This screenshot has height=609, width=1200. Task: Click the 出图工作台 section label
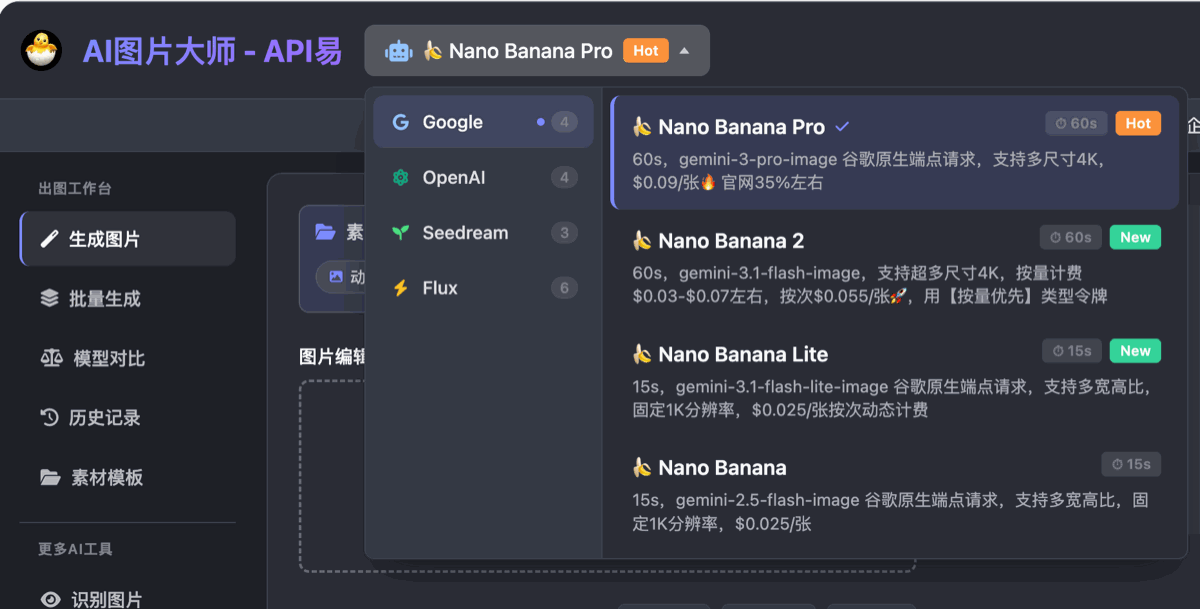tap(75, 188)
